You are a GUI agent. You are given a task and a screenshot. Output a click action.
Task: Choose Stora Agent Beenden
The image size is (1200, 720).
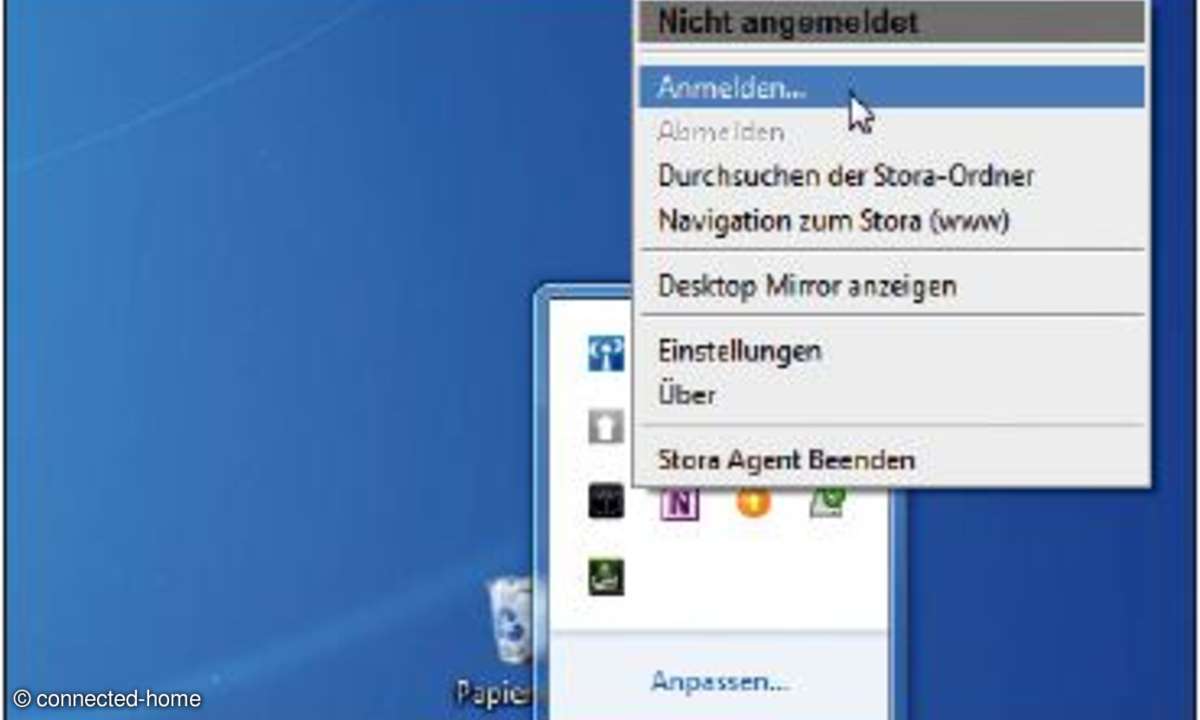click(890, 460)
